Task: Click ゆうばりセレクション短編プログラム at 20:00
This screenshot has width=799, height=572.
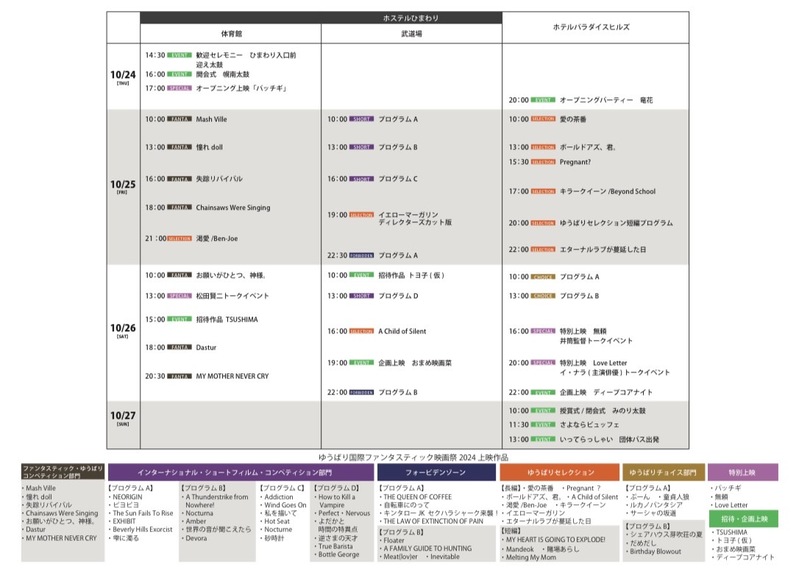Action: tap(591, 223)
